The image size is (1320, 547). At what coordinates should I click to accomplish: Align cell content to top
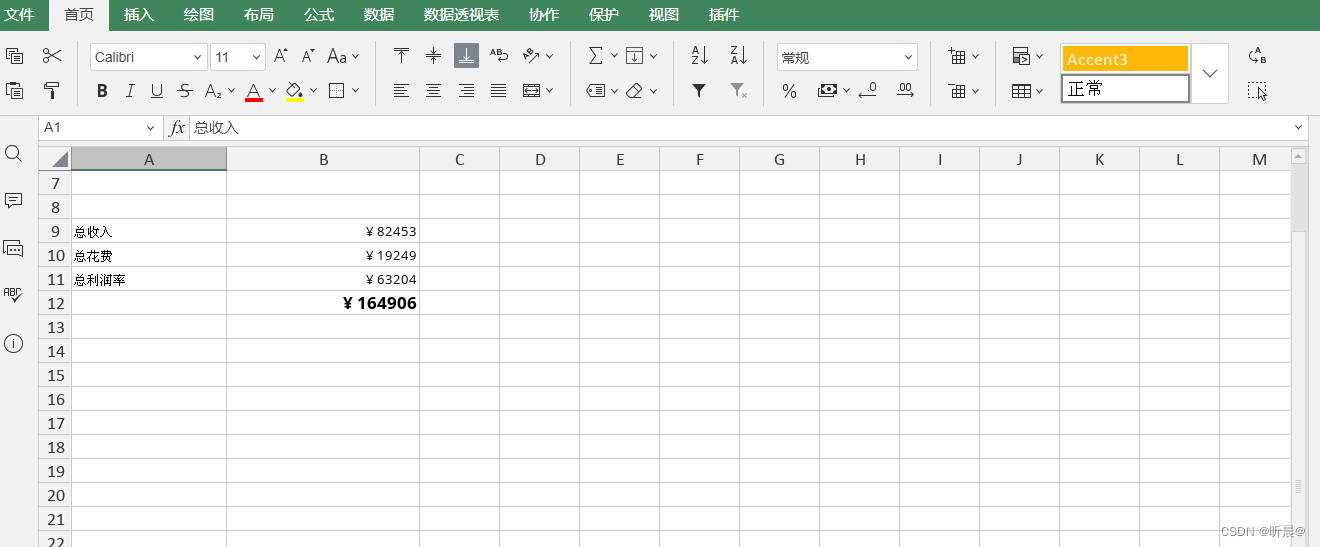tap(401, 56)
